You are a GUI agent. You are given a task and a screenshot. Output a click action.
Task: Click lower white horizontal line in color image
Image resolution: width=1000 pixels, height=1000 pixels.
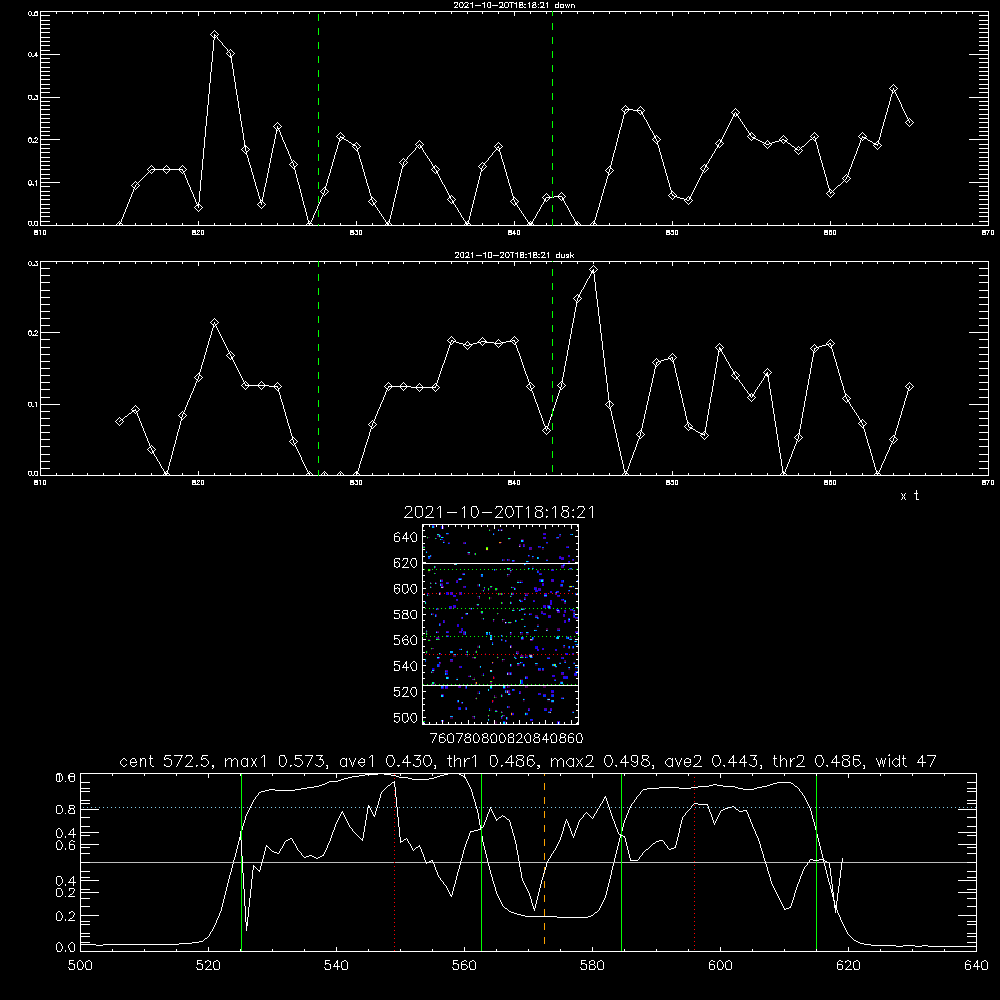pos(500,685)
